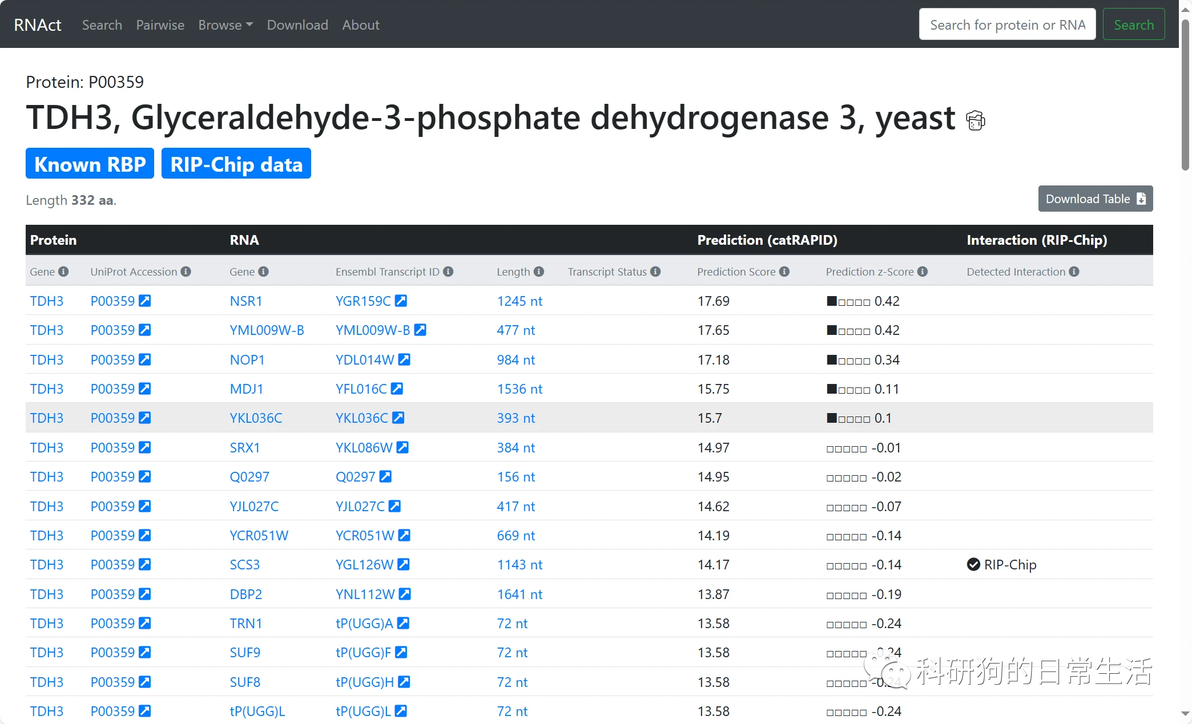Click info icon beside UniProt Accession header
Viewport: 1192px width, 724px height.
185,272
